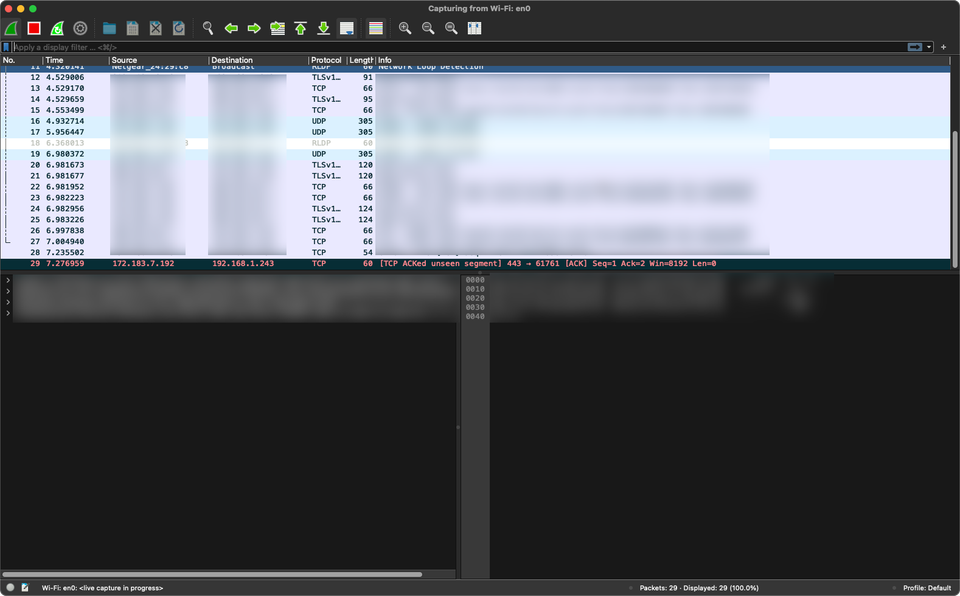Apply the display filter arrow button
The image size is (960, 596).
[915, 47]
